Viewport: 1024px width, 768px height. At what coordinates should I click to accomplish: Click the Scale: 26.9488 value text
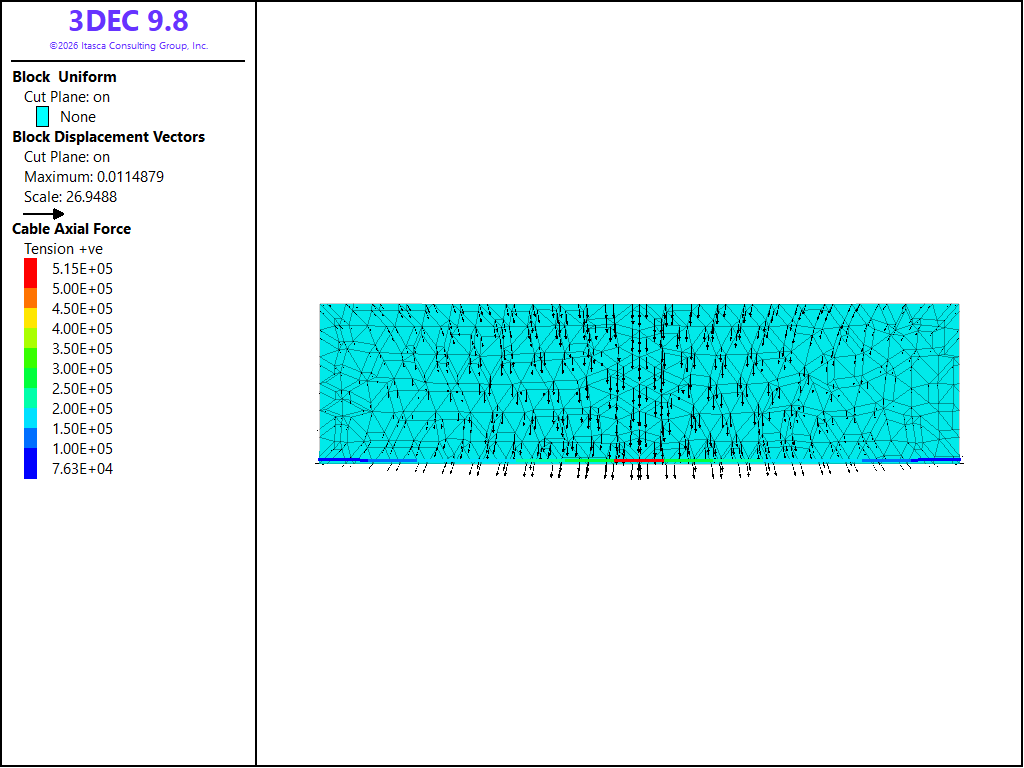[x=71, y=197]
